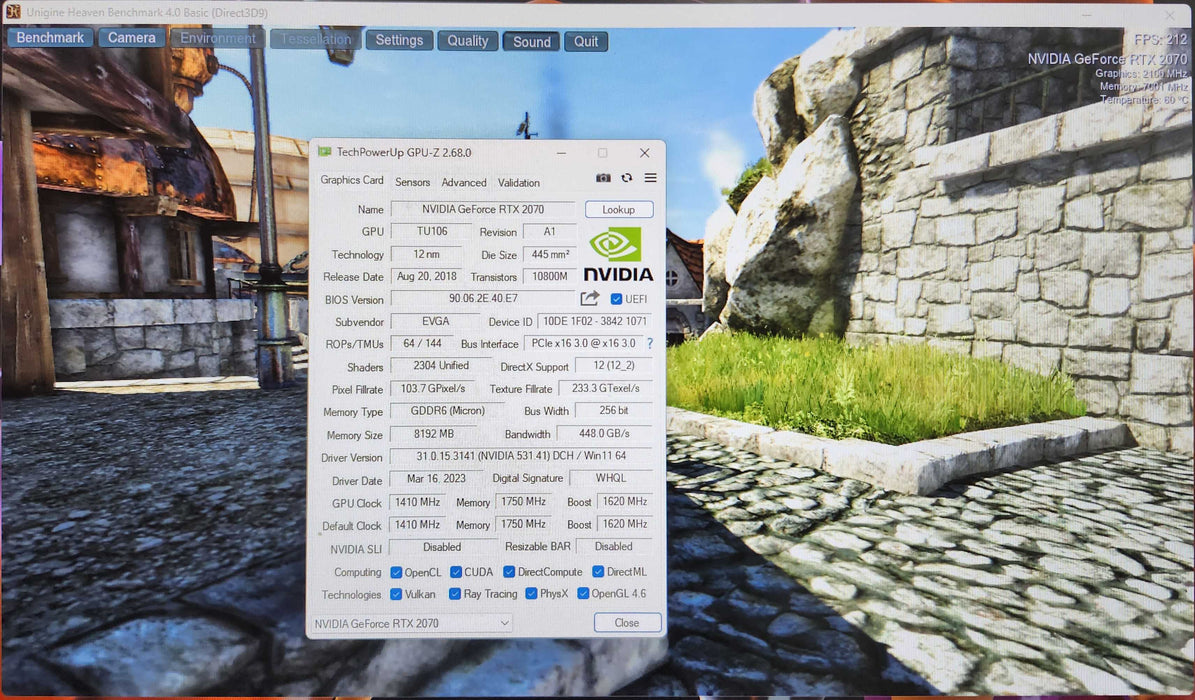Click the NVIDIA SLI Disabled field
Viewport: 1195px width, 700px height.
coord(442,547)
